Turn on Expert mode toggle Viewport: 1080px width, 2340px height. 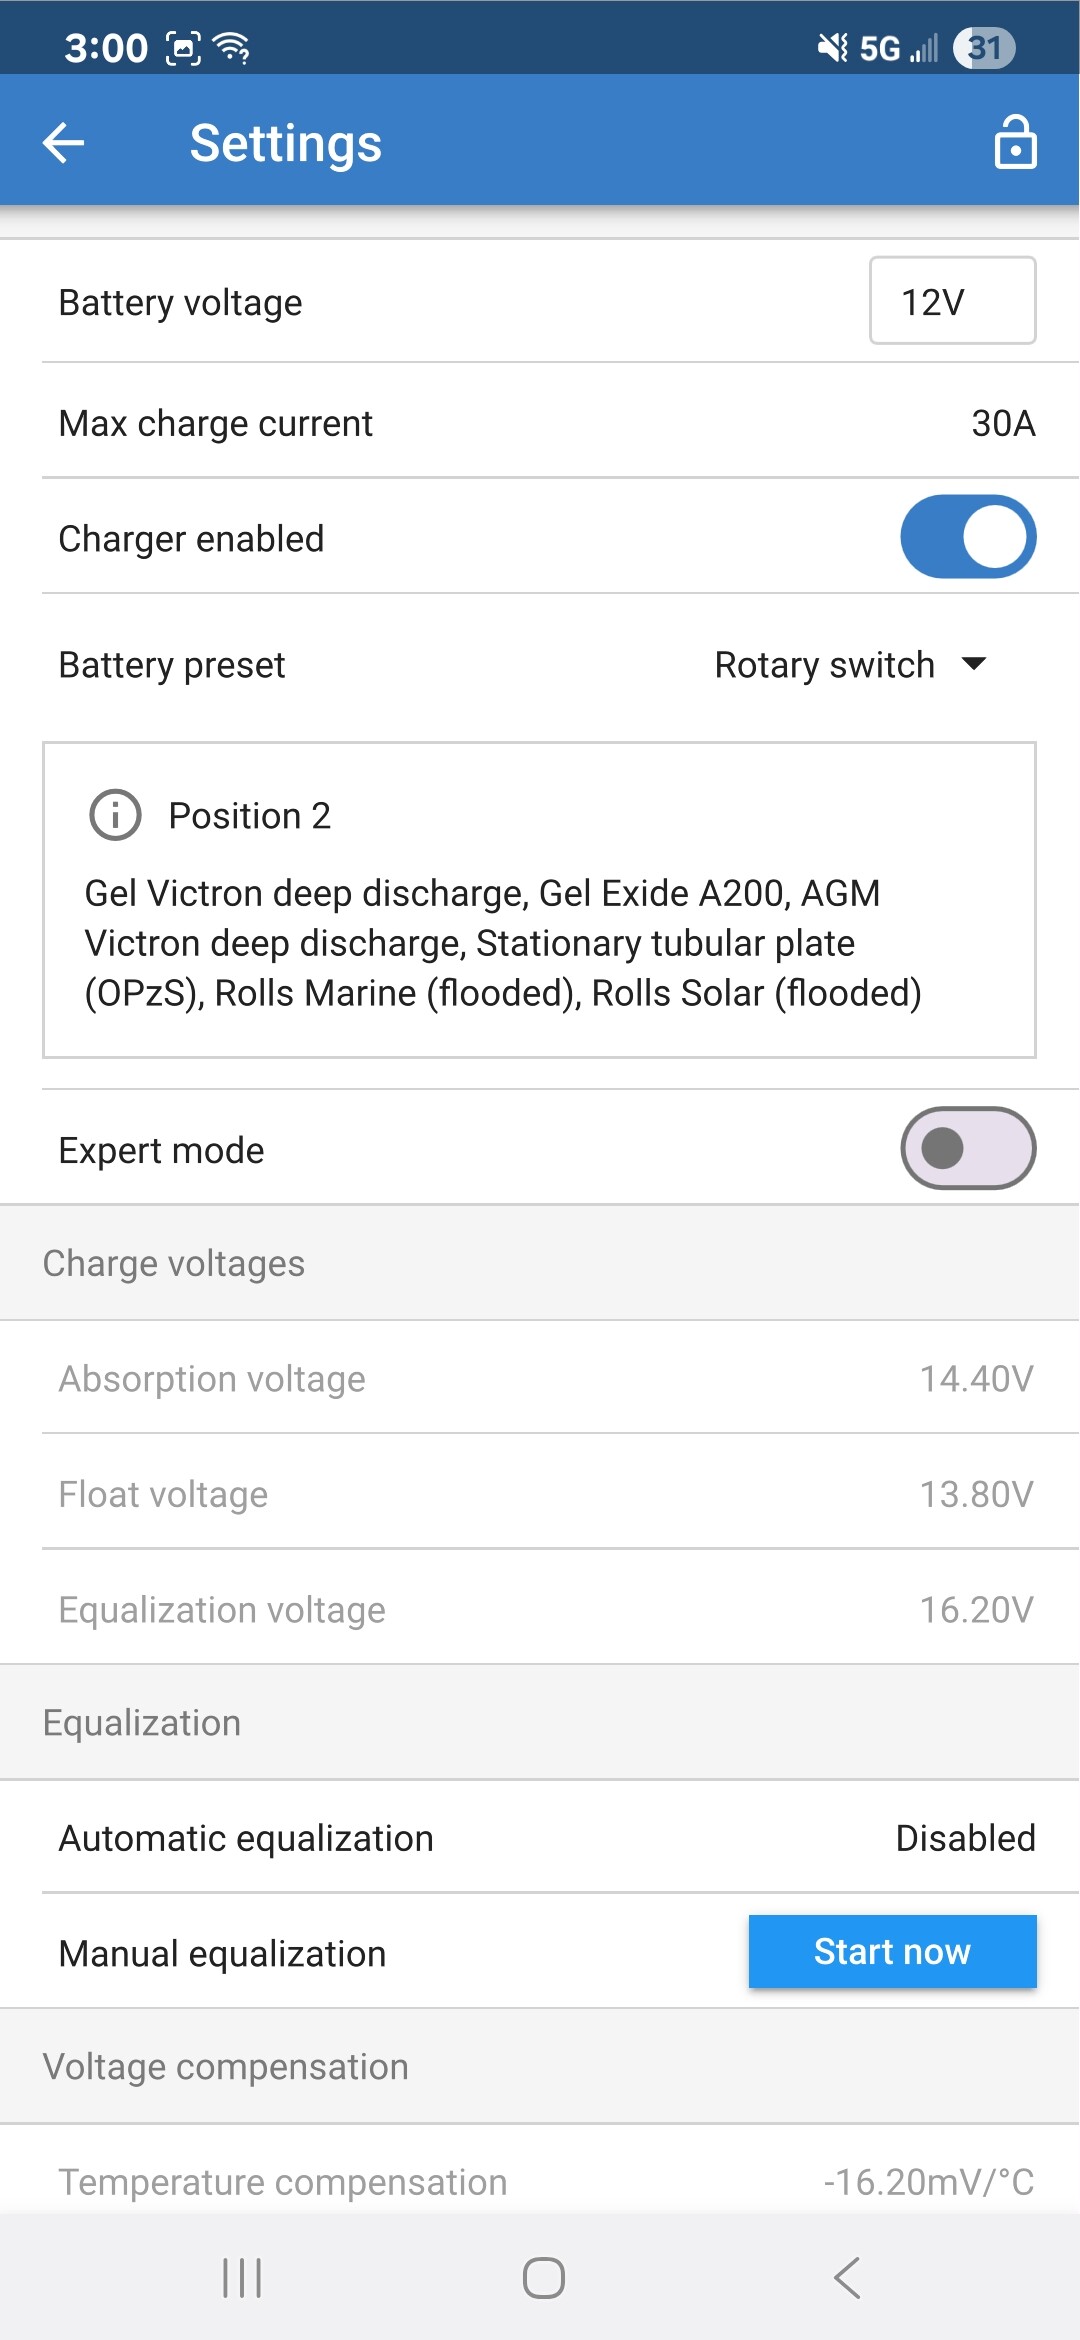(x=967, y=1148)
